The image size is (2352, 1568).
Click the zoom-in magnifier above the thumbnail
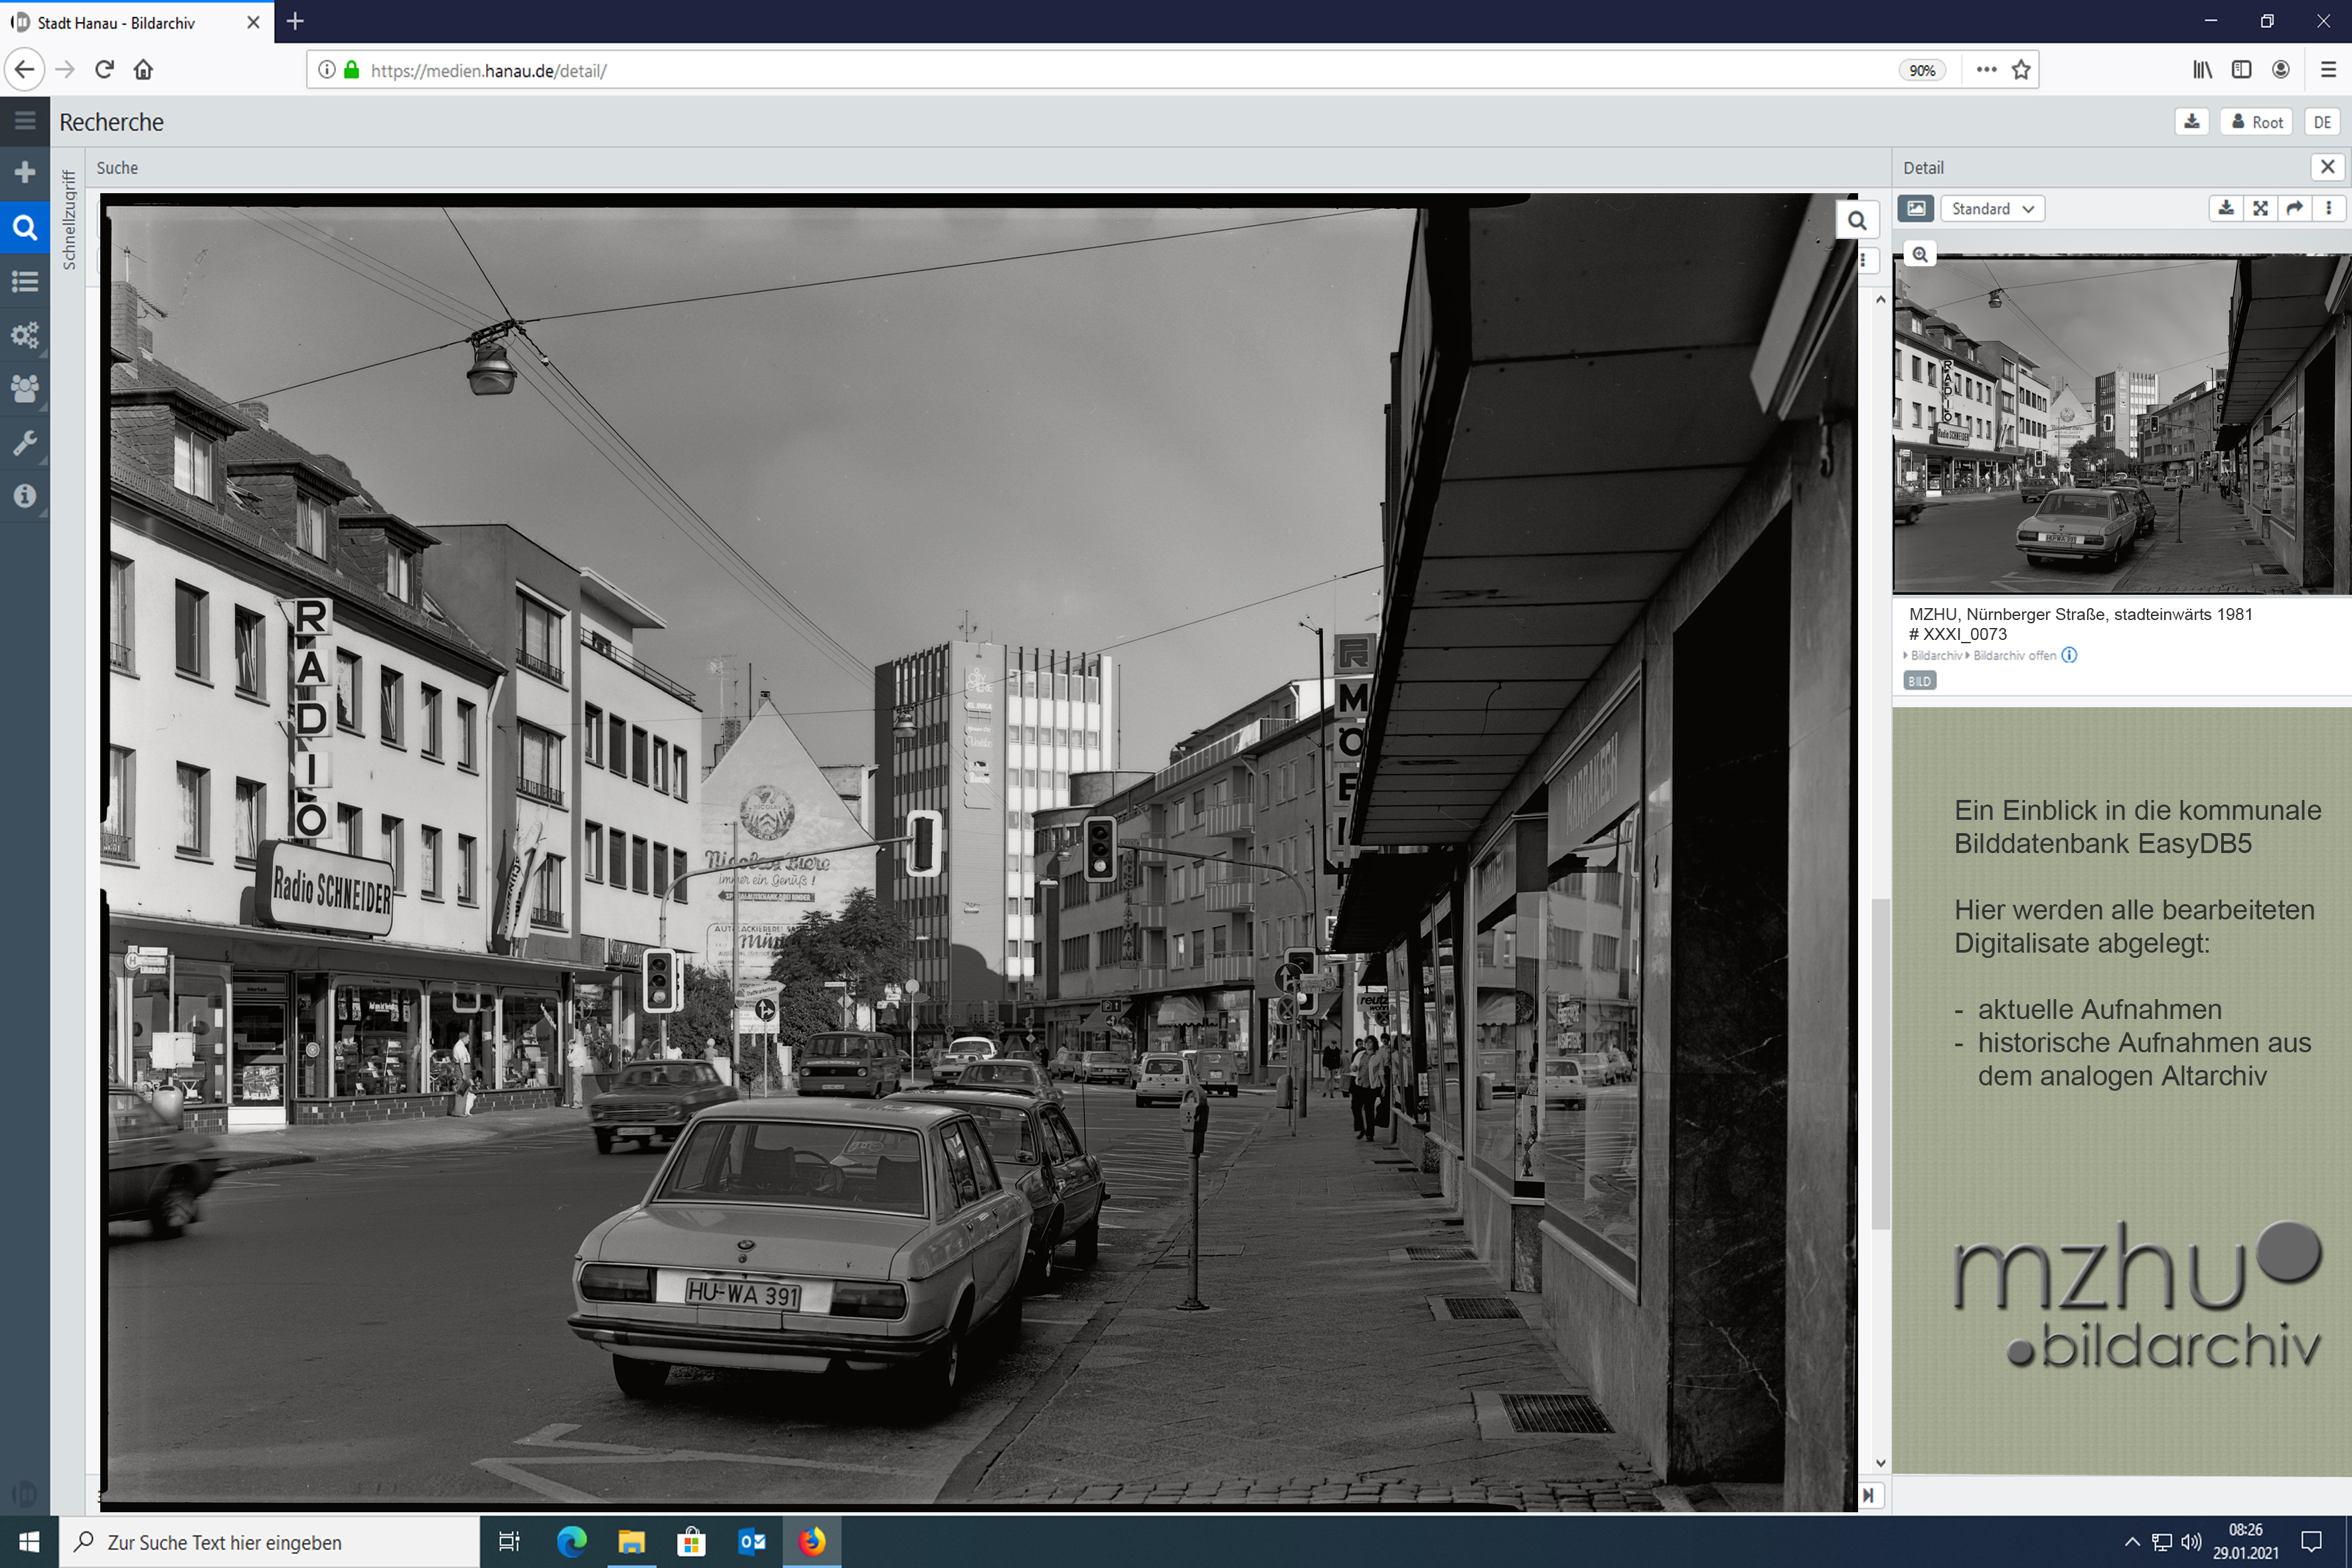[x=1919, y=254]
